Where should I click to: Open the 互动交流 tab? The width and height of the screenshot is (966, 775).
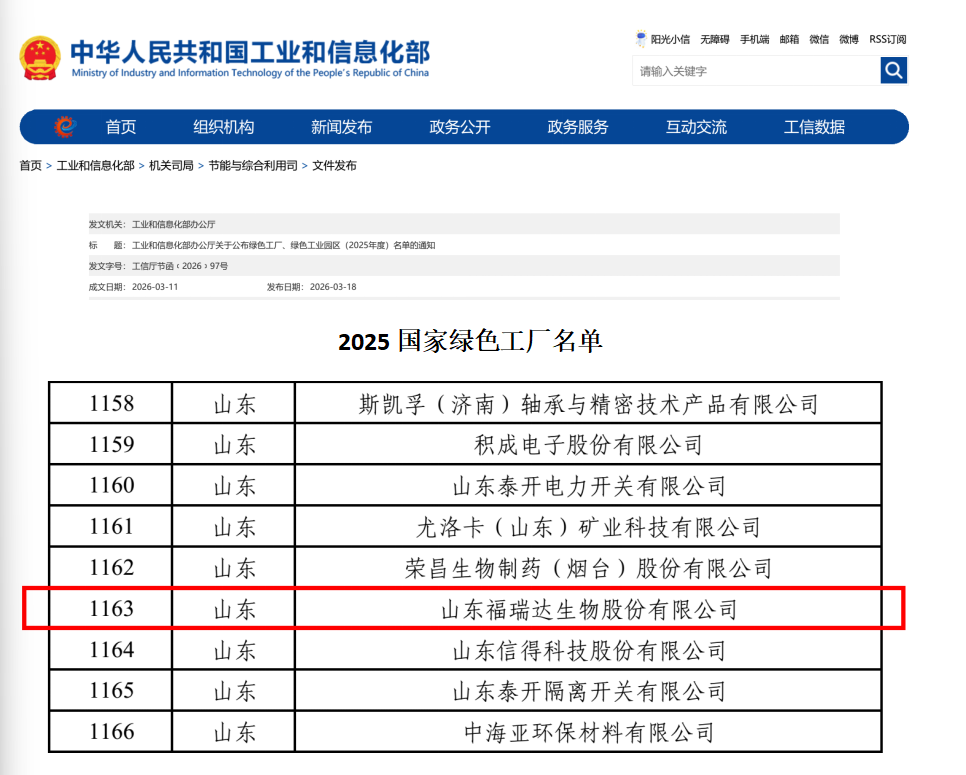(695, 126)
